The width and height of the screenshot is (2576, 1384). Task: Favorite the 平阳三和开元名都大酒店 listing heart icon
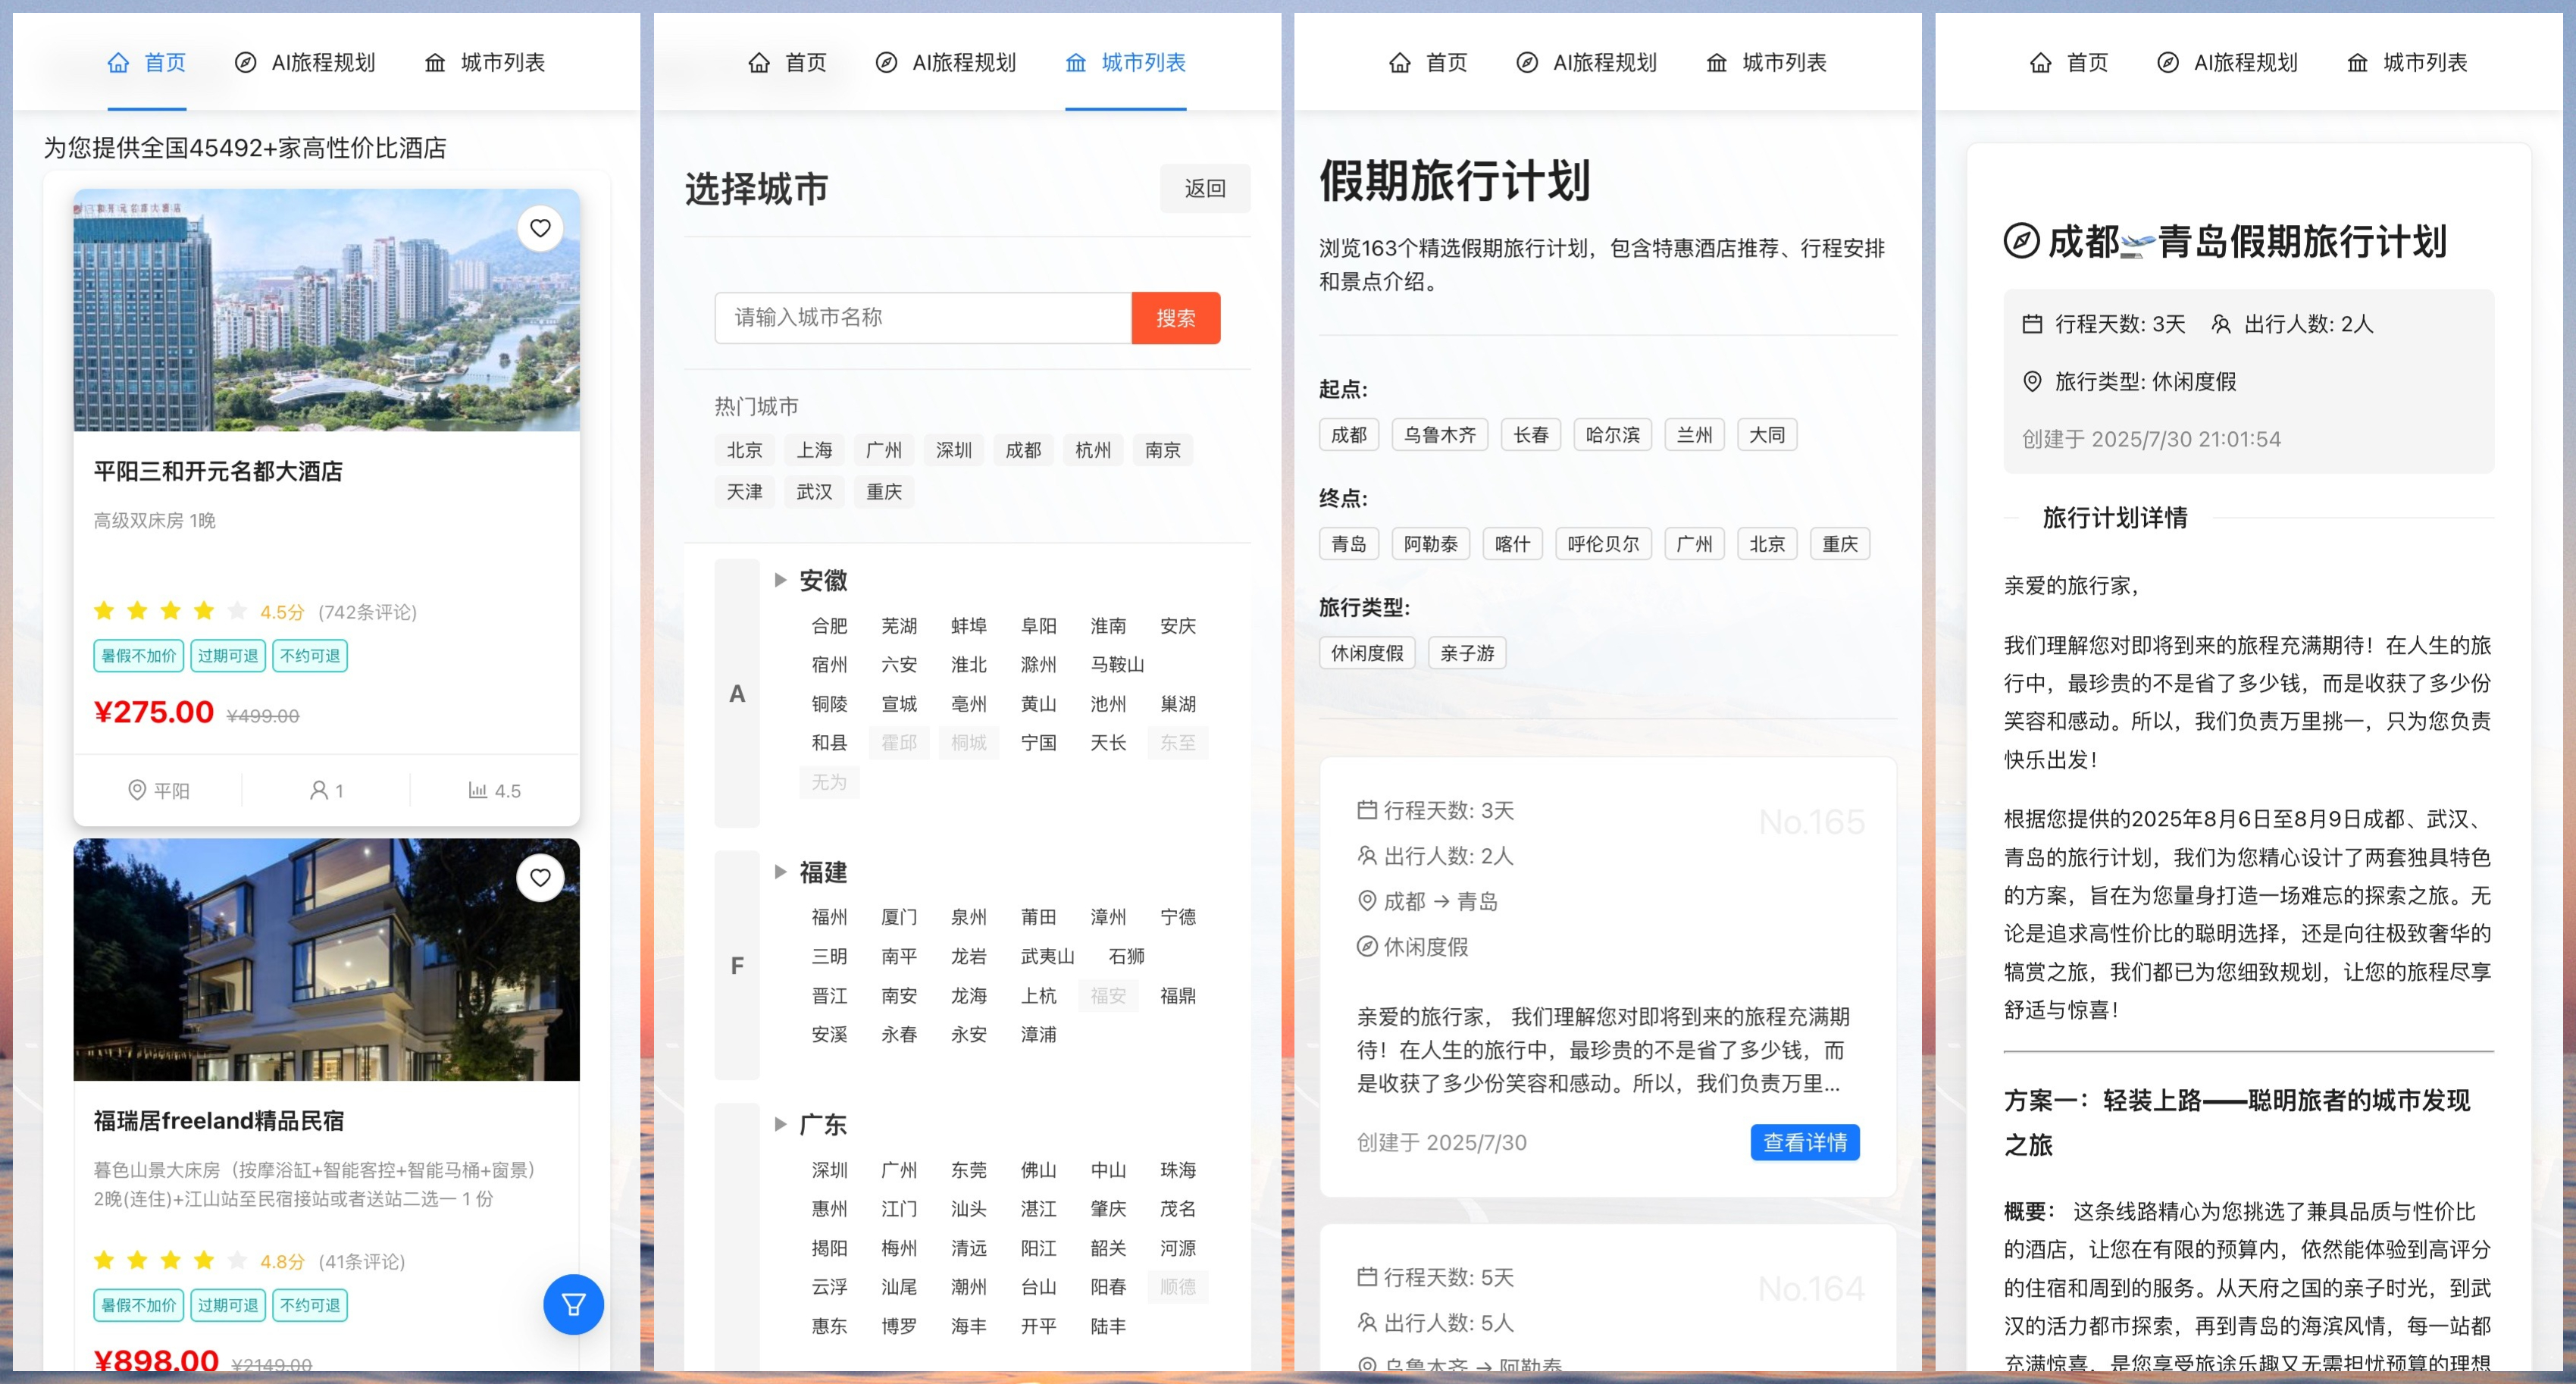pyautogui.click(x=540, y=229)
